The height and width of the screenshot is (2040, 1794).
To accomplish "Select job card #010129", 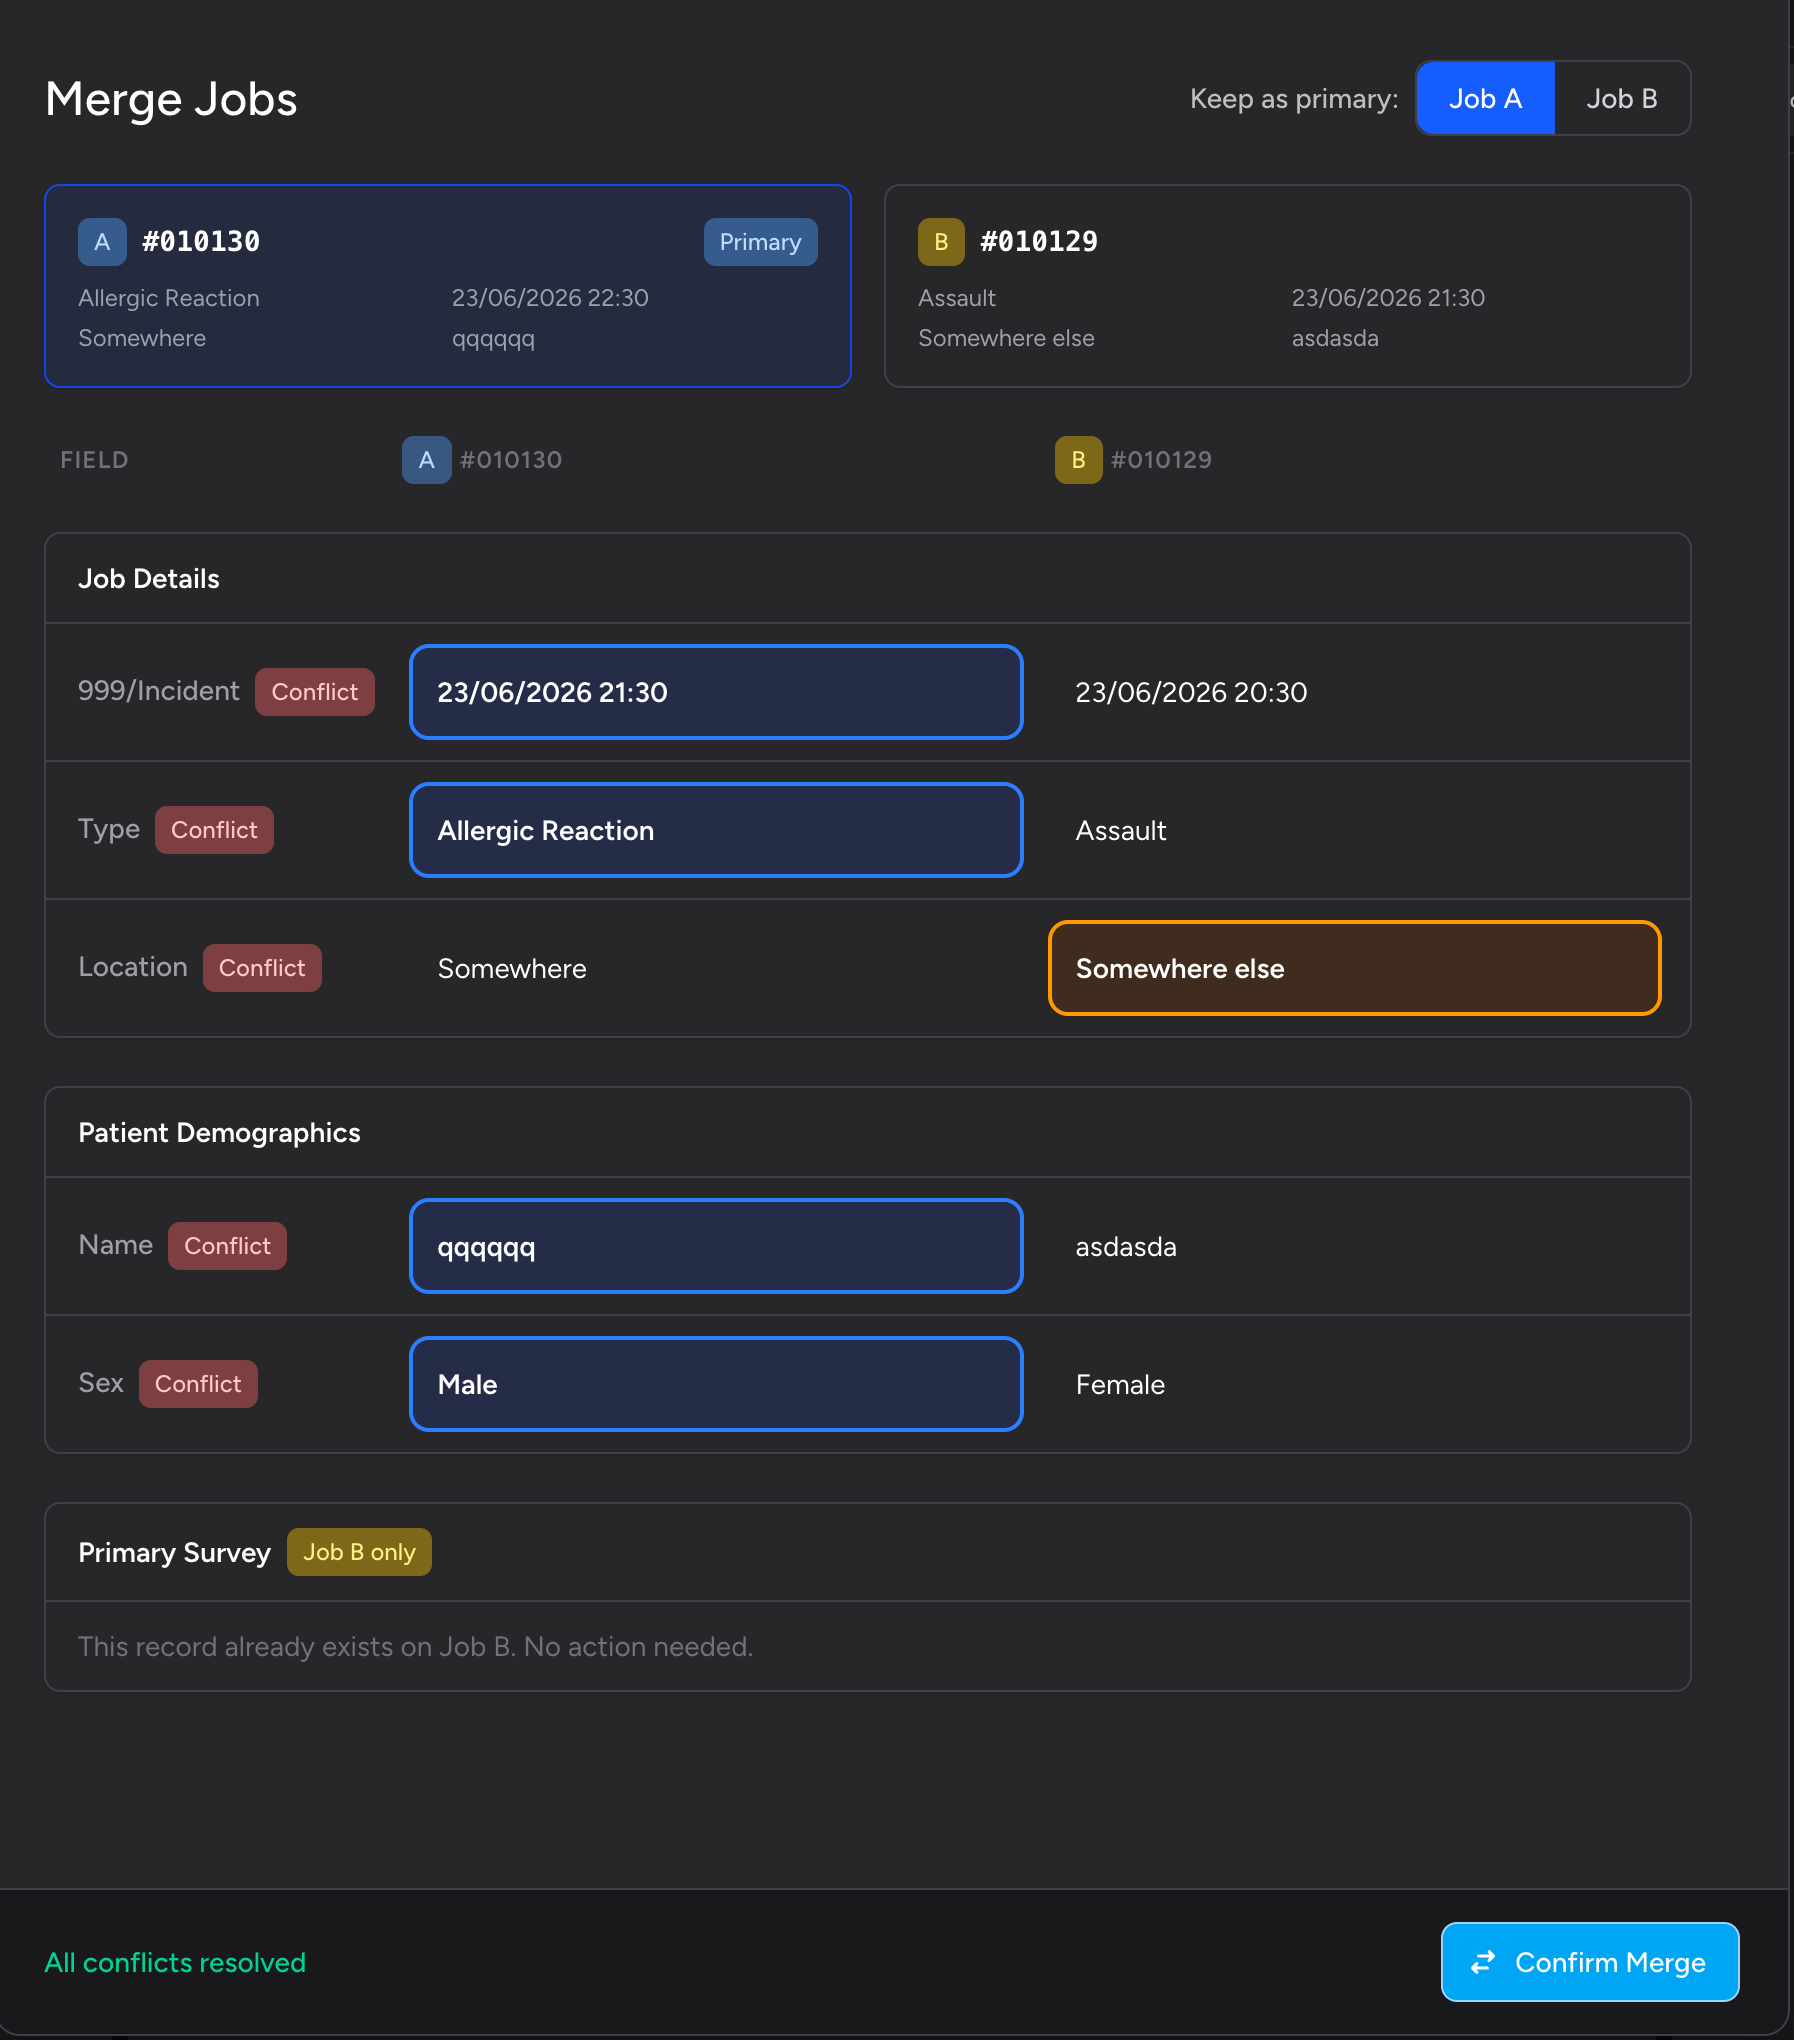I will point(1287,286).
